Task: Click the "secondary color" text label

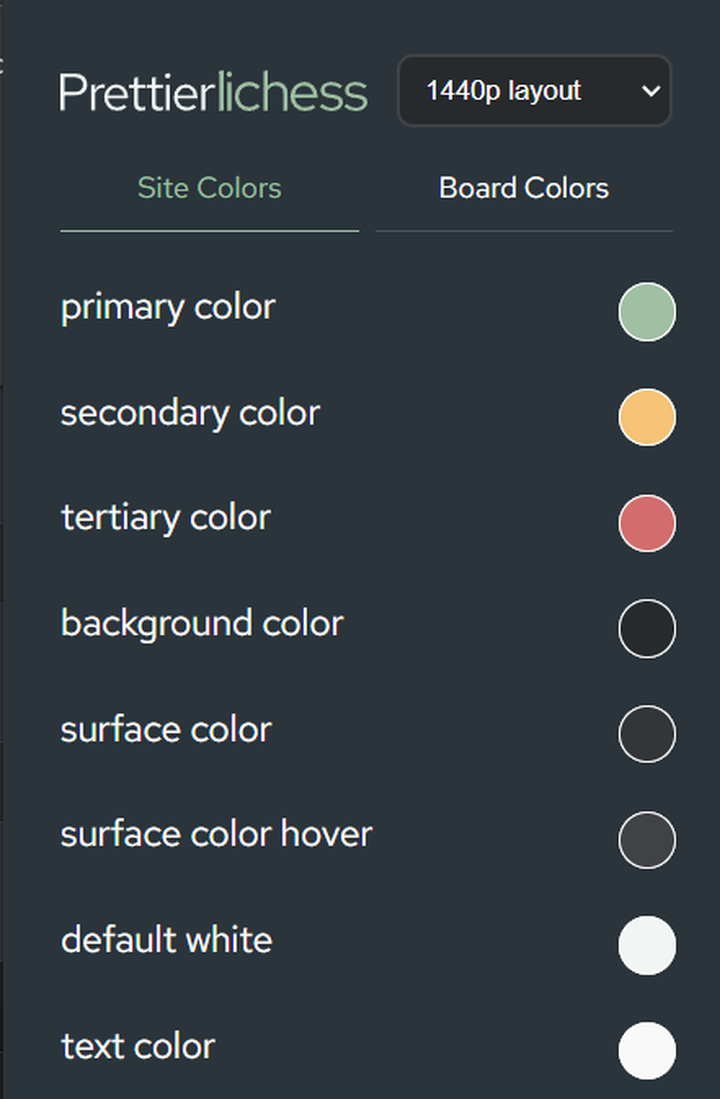Action: (190, 413)
